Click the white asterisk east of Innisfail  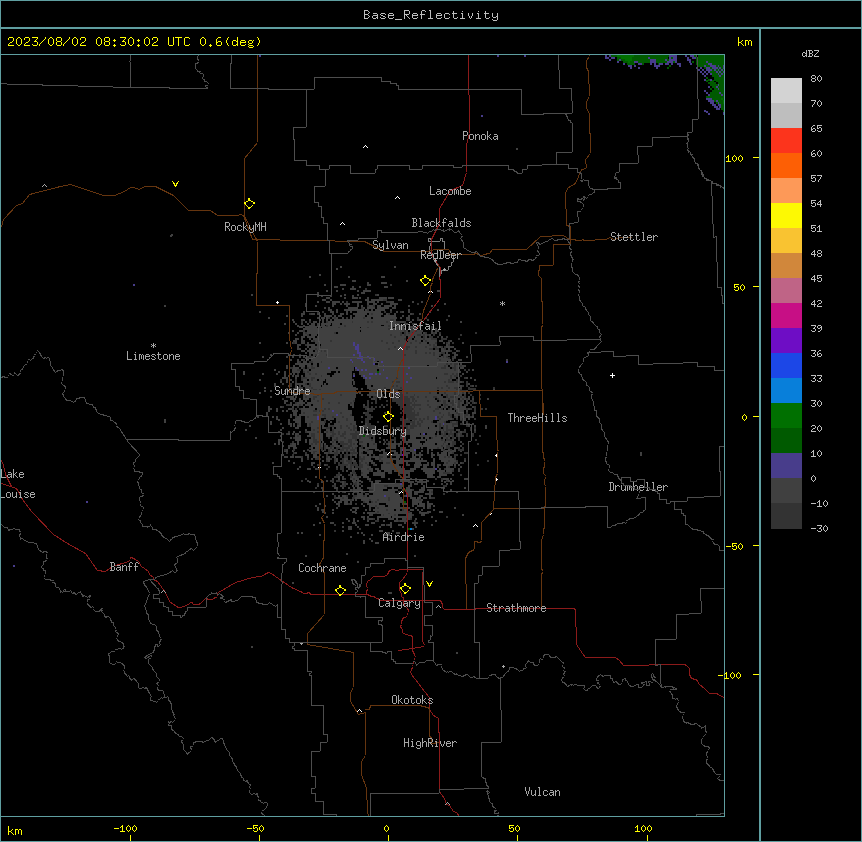point(502,303)
